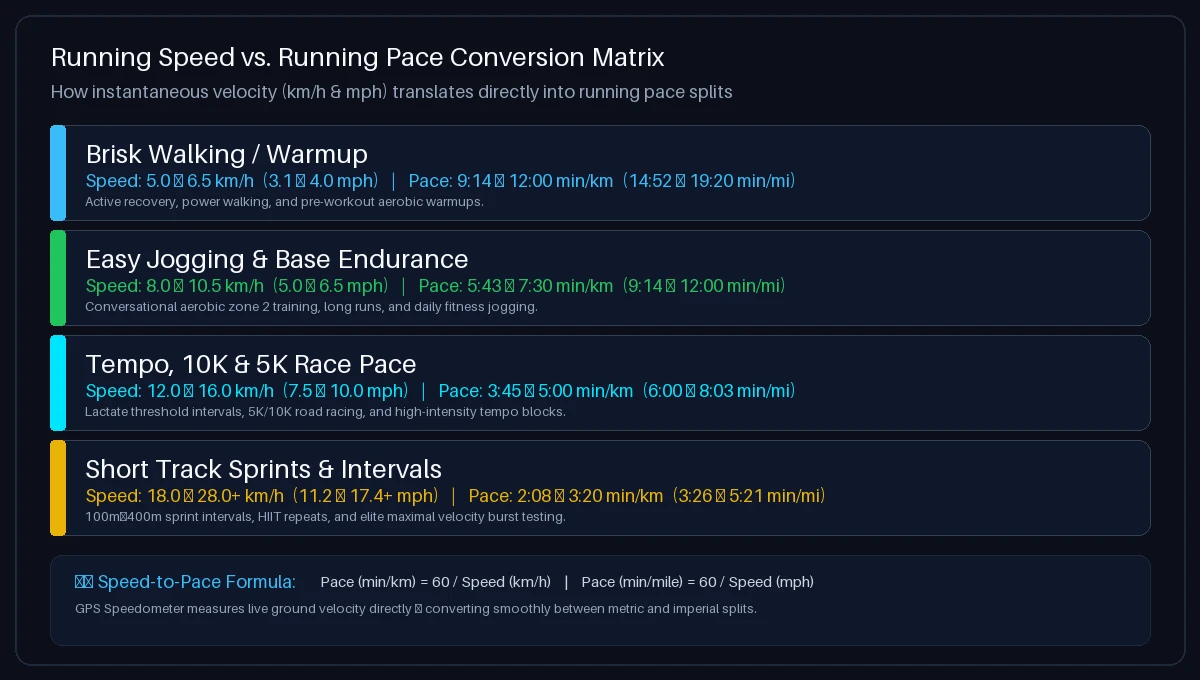This screenshot has width=1200, height=680.
Task: Click the "Speed-to-Pace Formula:" label
Action: click(185, 582)
